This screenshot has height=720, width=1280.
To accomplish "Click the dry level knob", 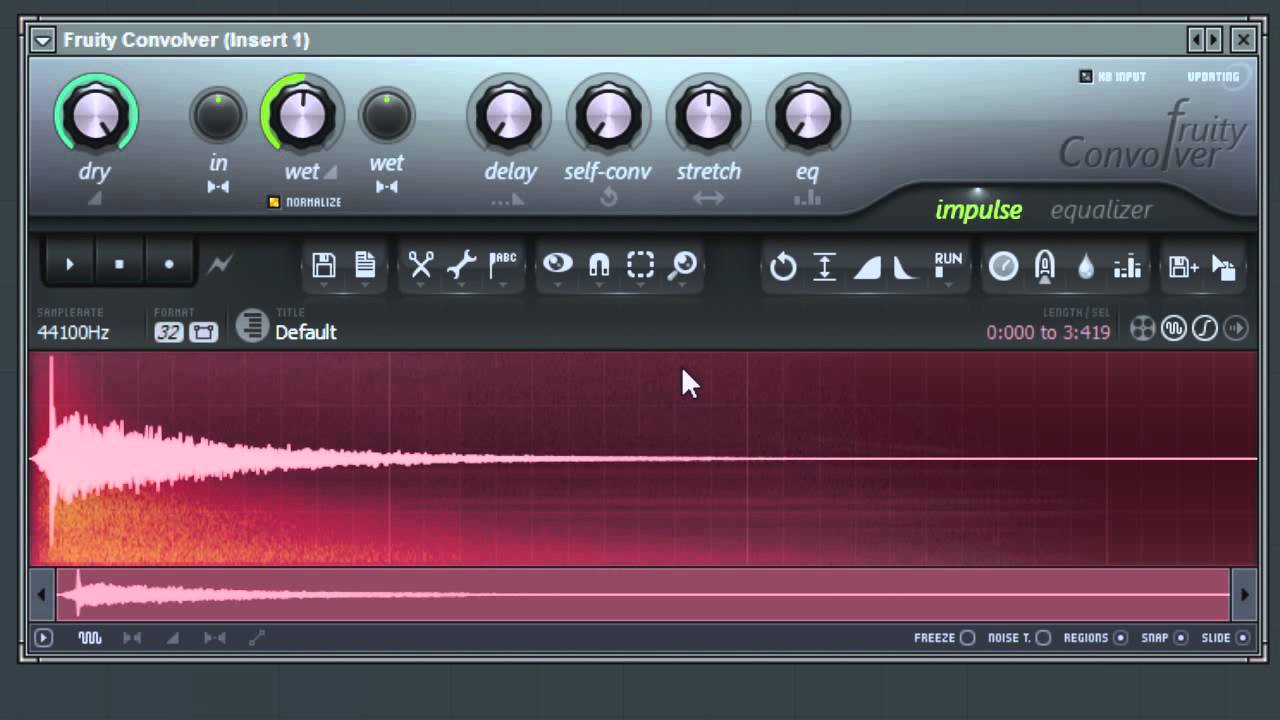I will pos(95,115).
